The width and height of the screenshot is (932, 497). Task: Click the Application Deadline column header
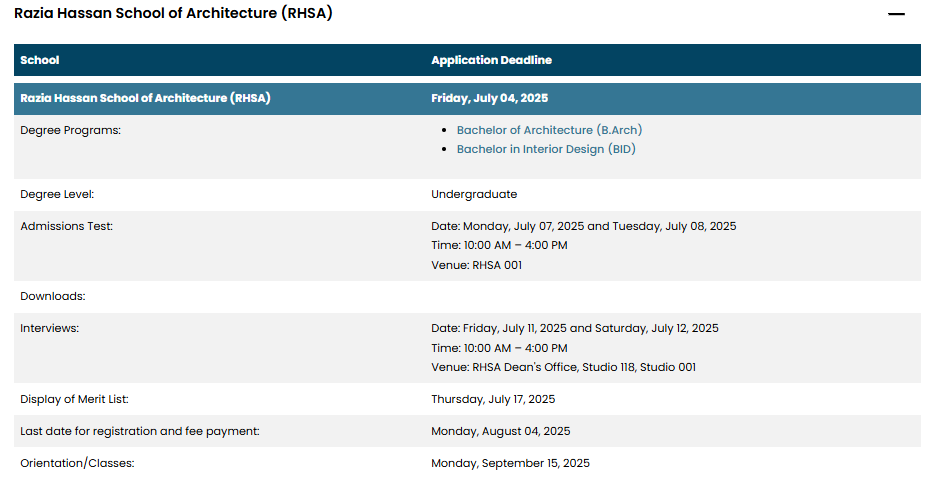pyautogui.click(x=491, y=60)
